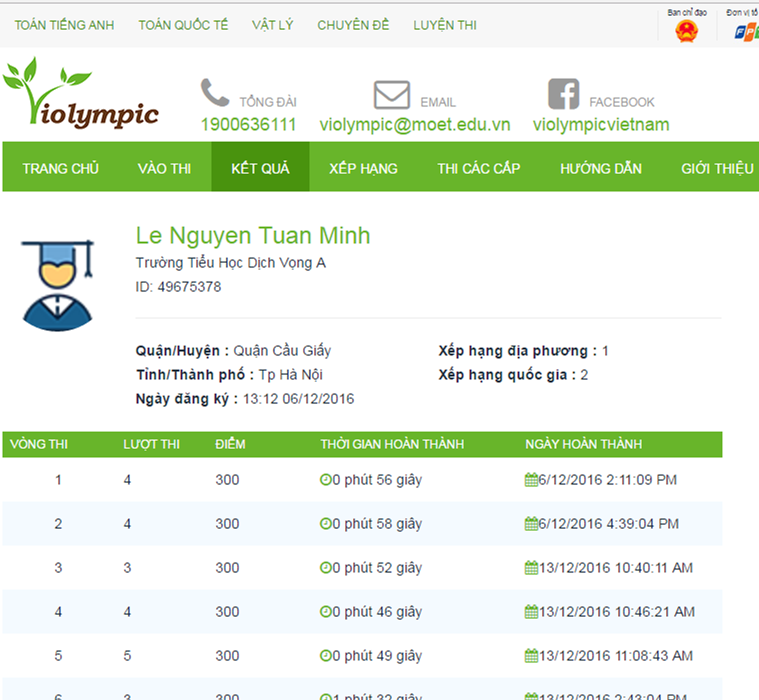The width and height of the screenshot is (759, 700).
Task: Go to the Vào Thi menu
Action: click(164, 168)
